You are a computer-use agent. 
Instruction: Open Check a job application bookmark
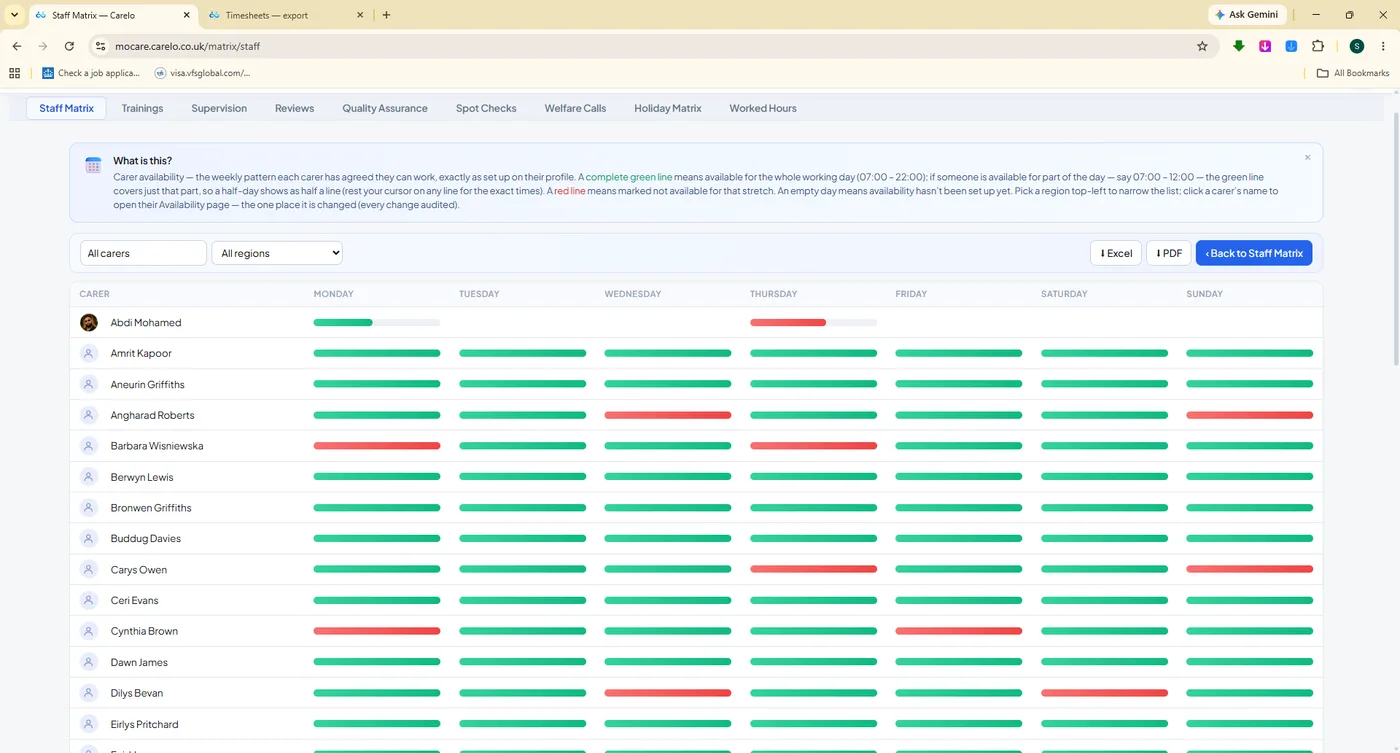(91, 73)
